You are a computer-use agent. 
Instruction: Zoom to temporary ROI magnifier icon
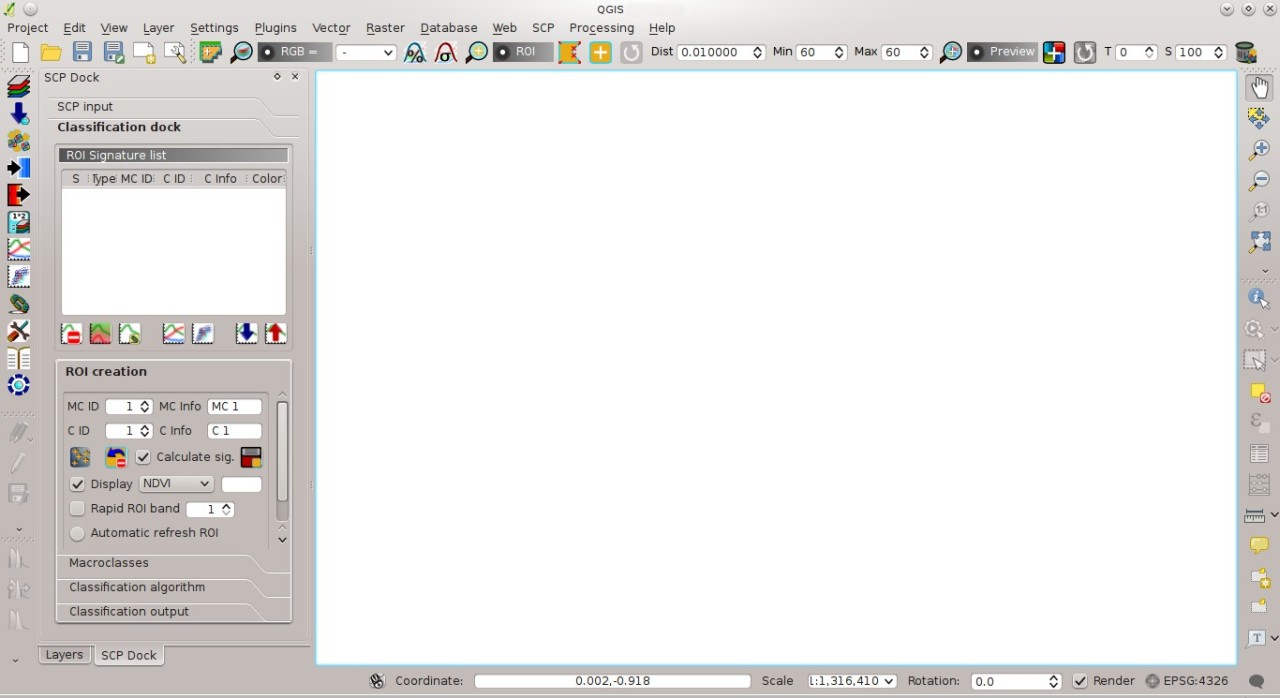coord(477,52)
